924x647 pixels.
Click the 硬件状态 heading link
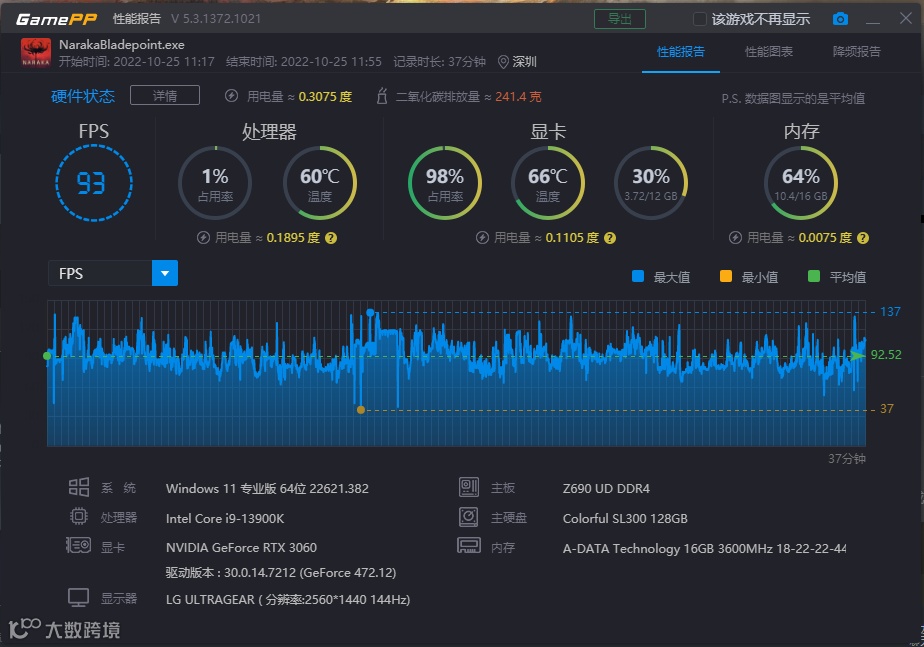(x=82, y=96)
